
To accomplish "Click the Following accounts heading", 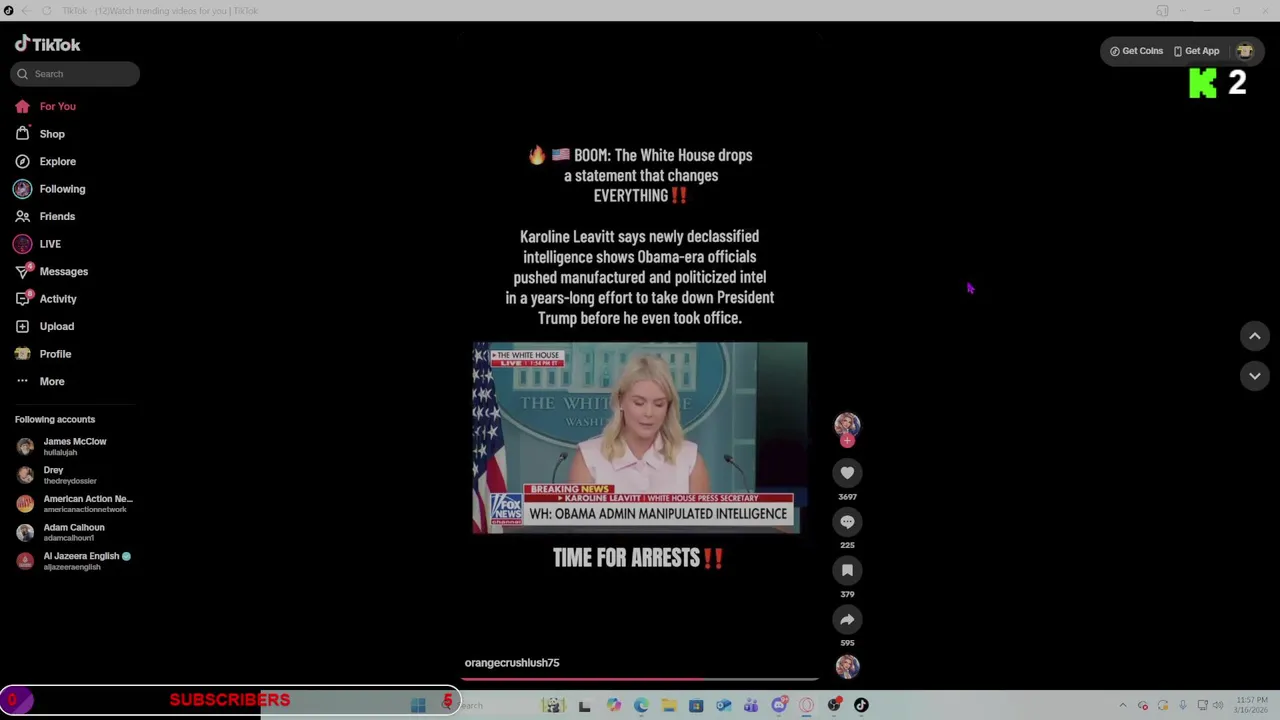I will (55, 420).
